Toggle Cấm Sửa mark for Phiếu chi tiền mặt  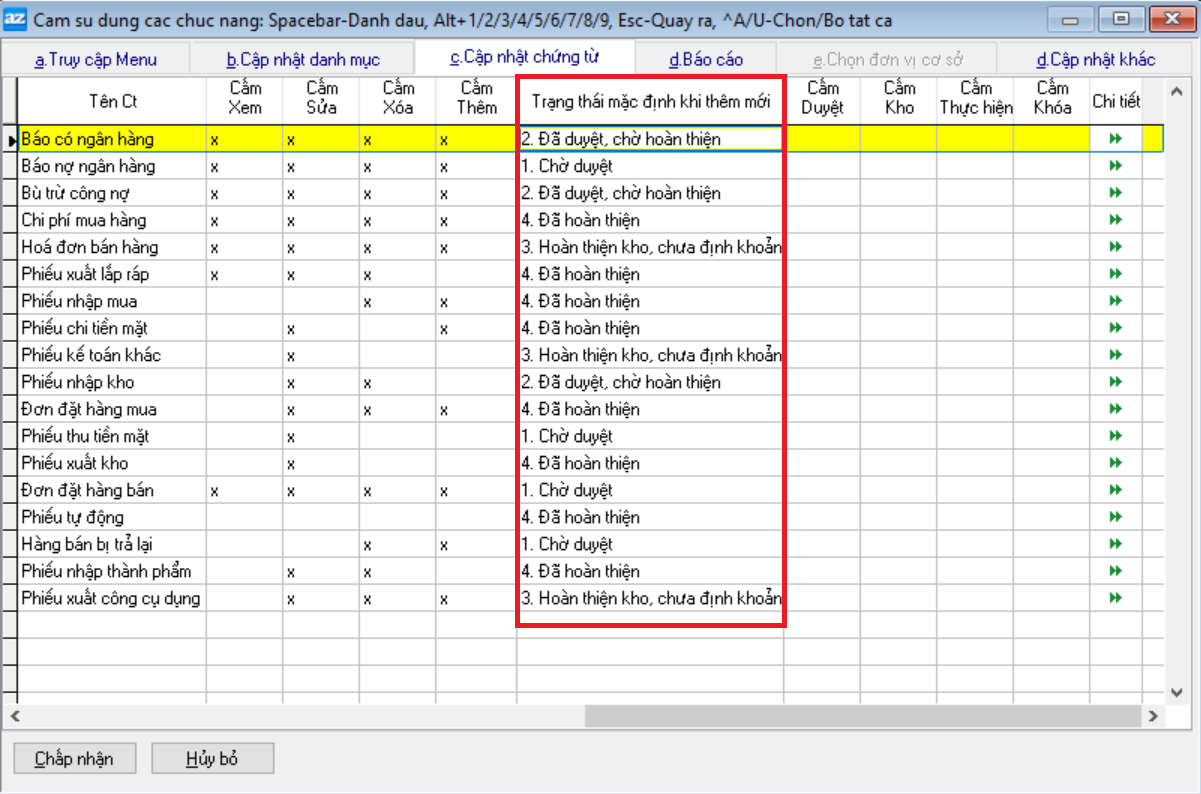pyautogui.click(x=321, y=329)
